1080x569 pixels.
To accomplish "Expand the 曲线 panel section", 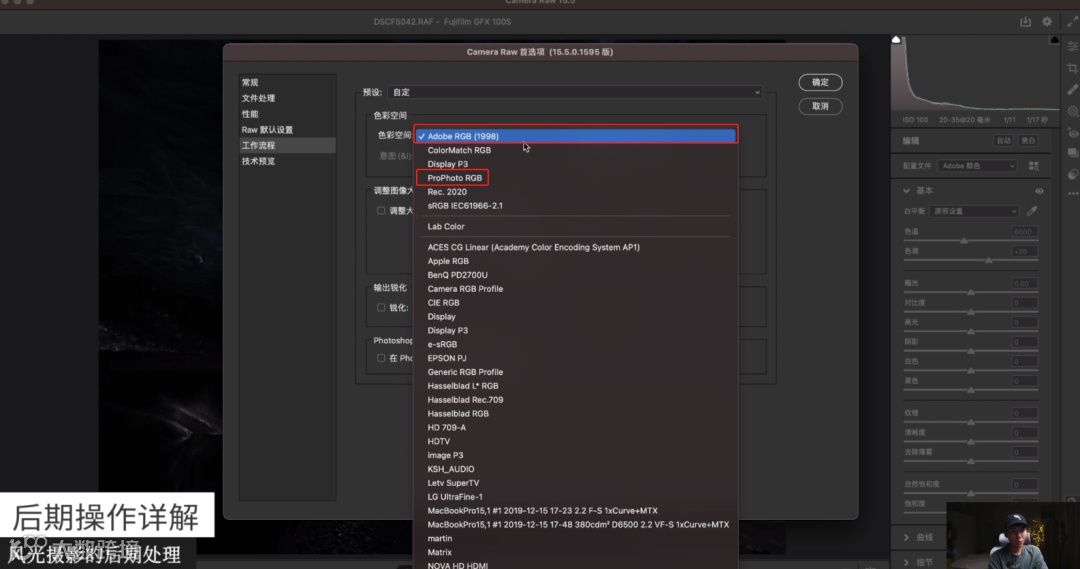I will point(906,537).
